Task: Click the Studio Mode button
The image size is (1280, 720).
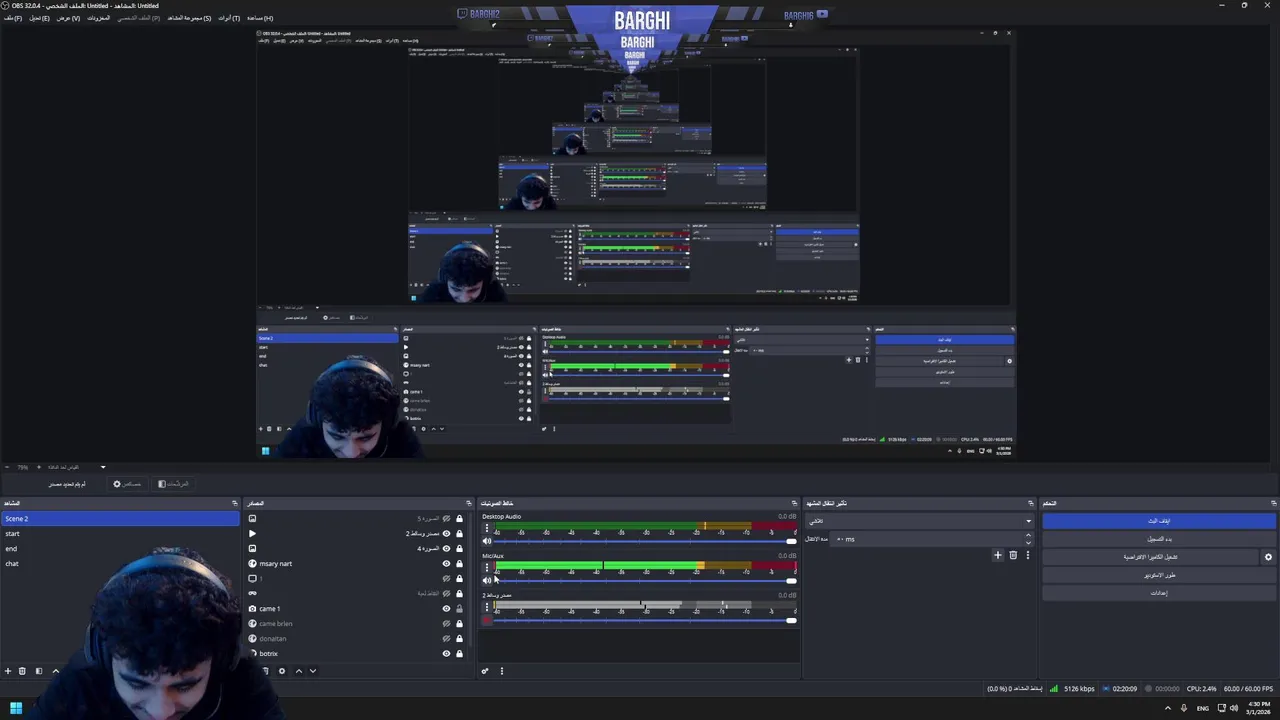Action: pos(1159,575)
